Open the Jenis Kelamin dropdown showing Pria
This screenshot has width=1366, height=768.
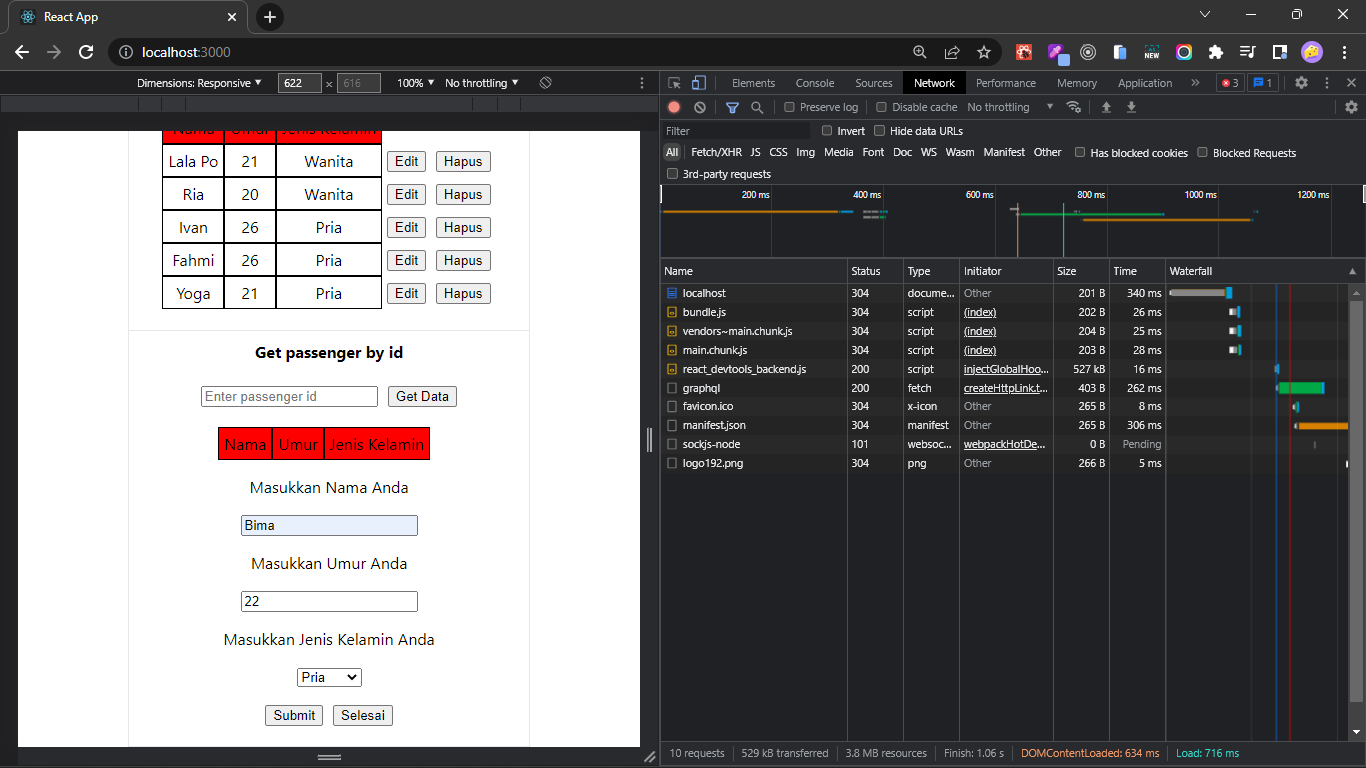click(x=329, y=677)
